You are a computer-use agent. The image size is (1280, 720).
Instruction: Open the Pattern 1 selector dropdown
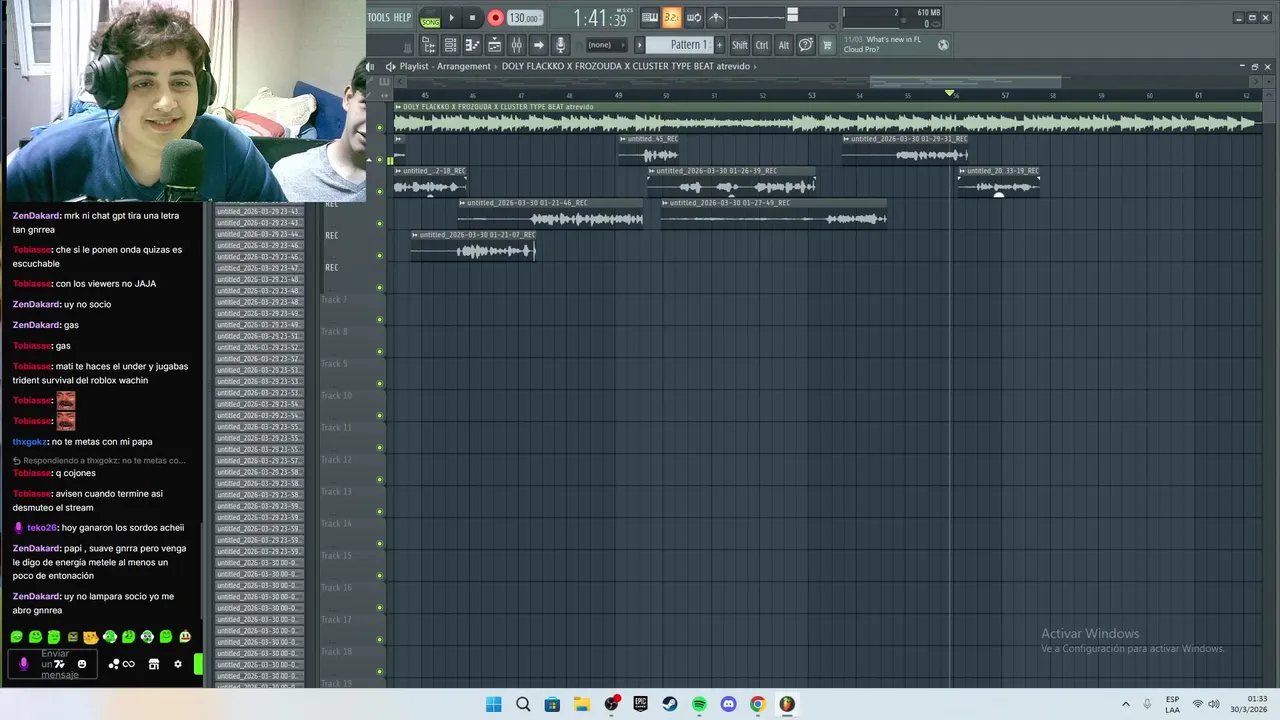click(682, 45)
